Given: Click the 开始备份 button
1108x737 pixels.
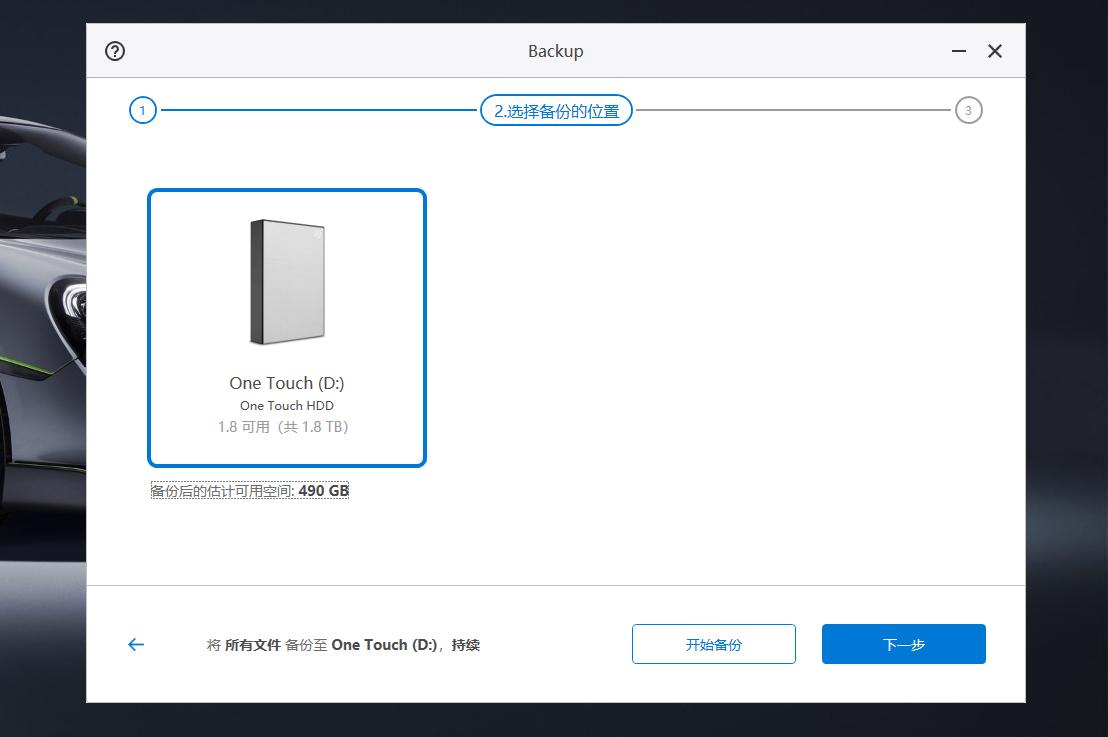Looking at the screenshot, I should (714, 644).
